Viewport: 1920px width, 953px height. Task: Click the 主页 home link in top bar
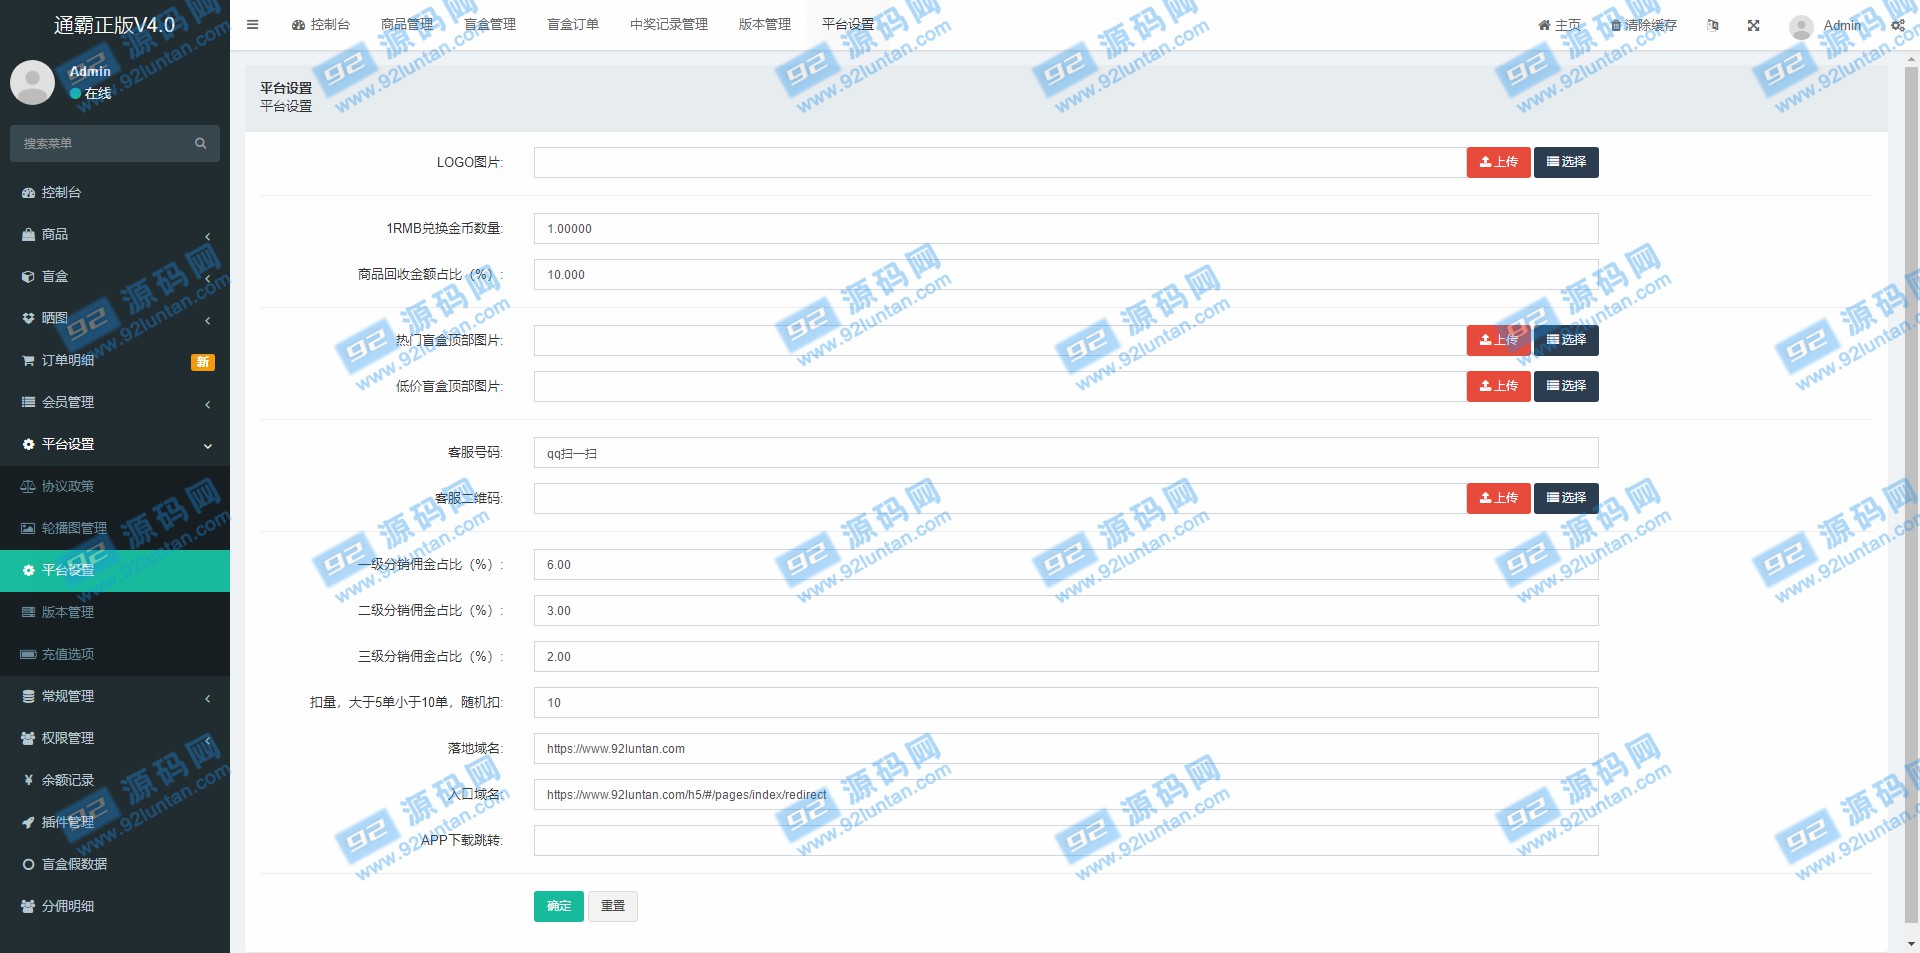pos(1559,25)
